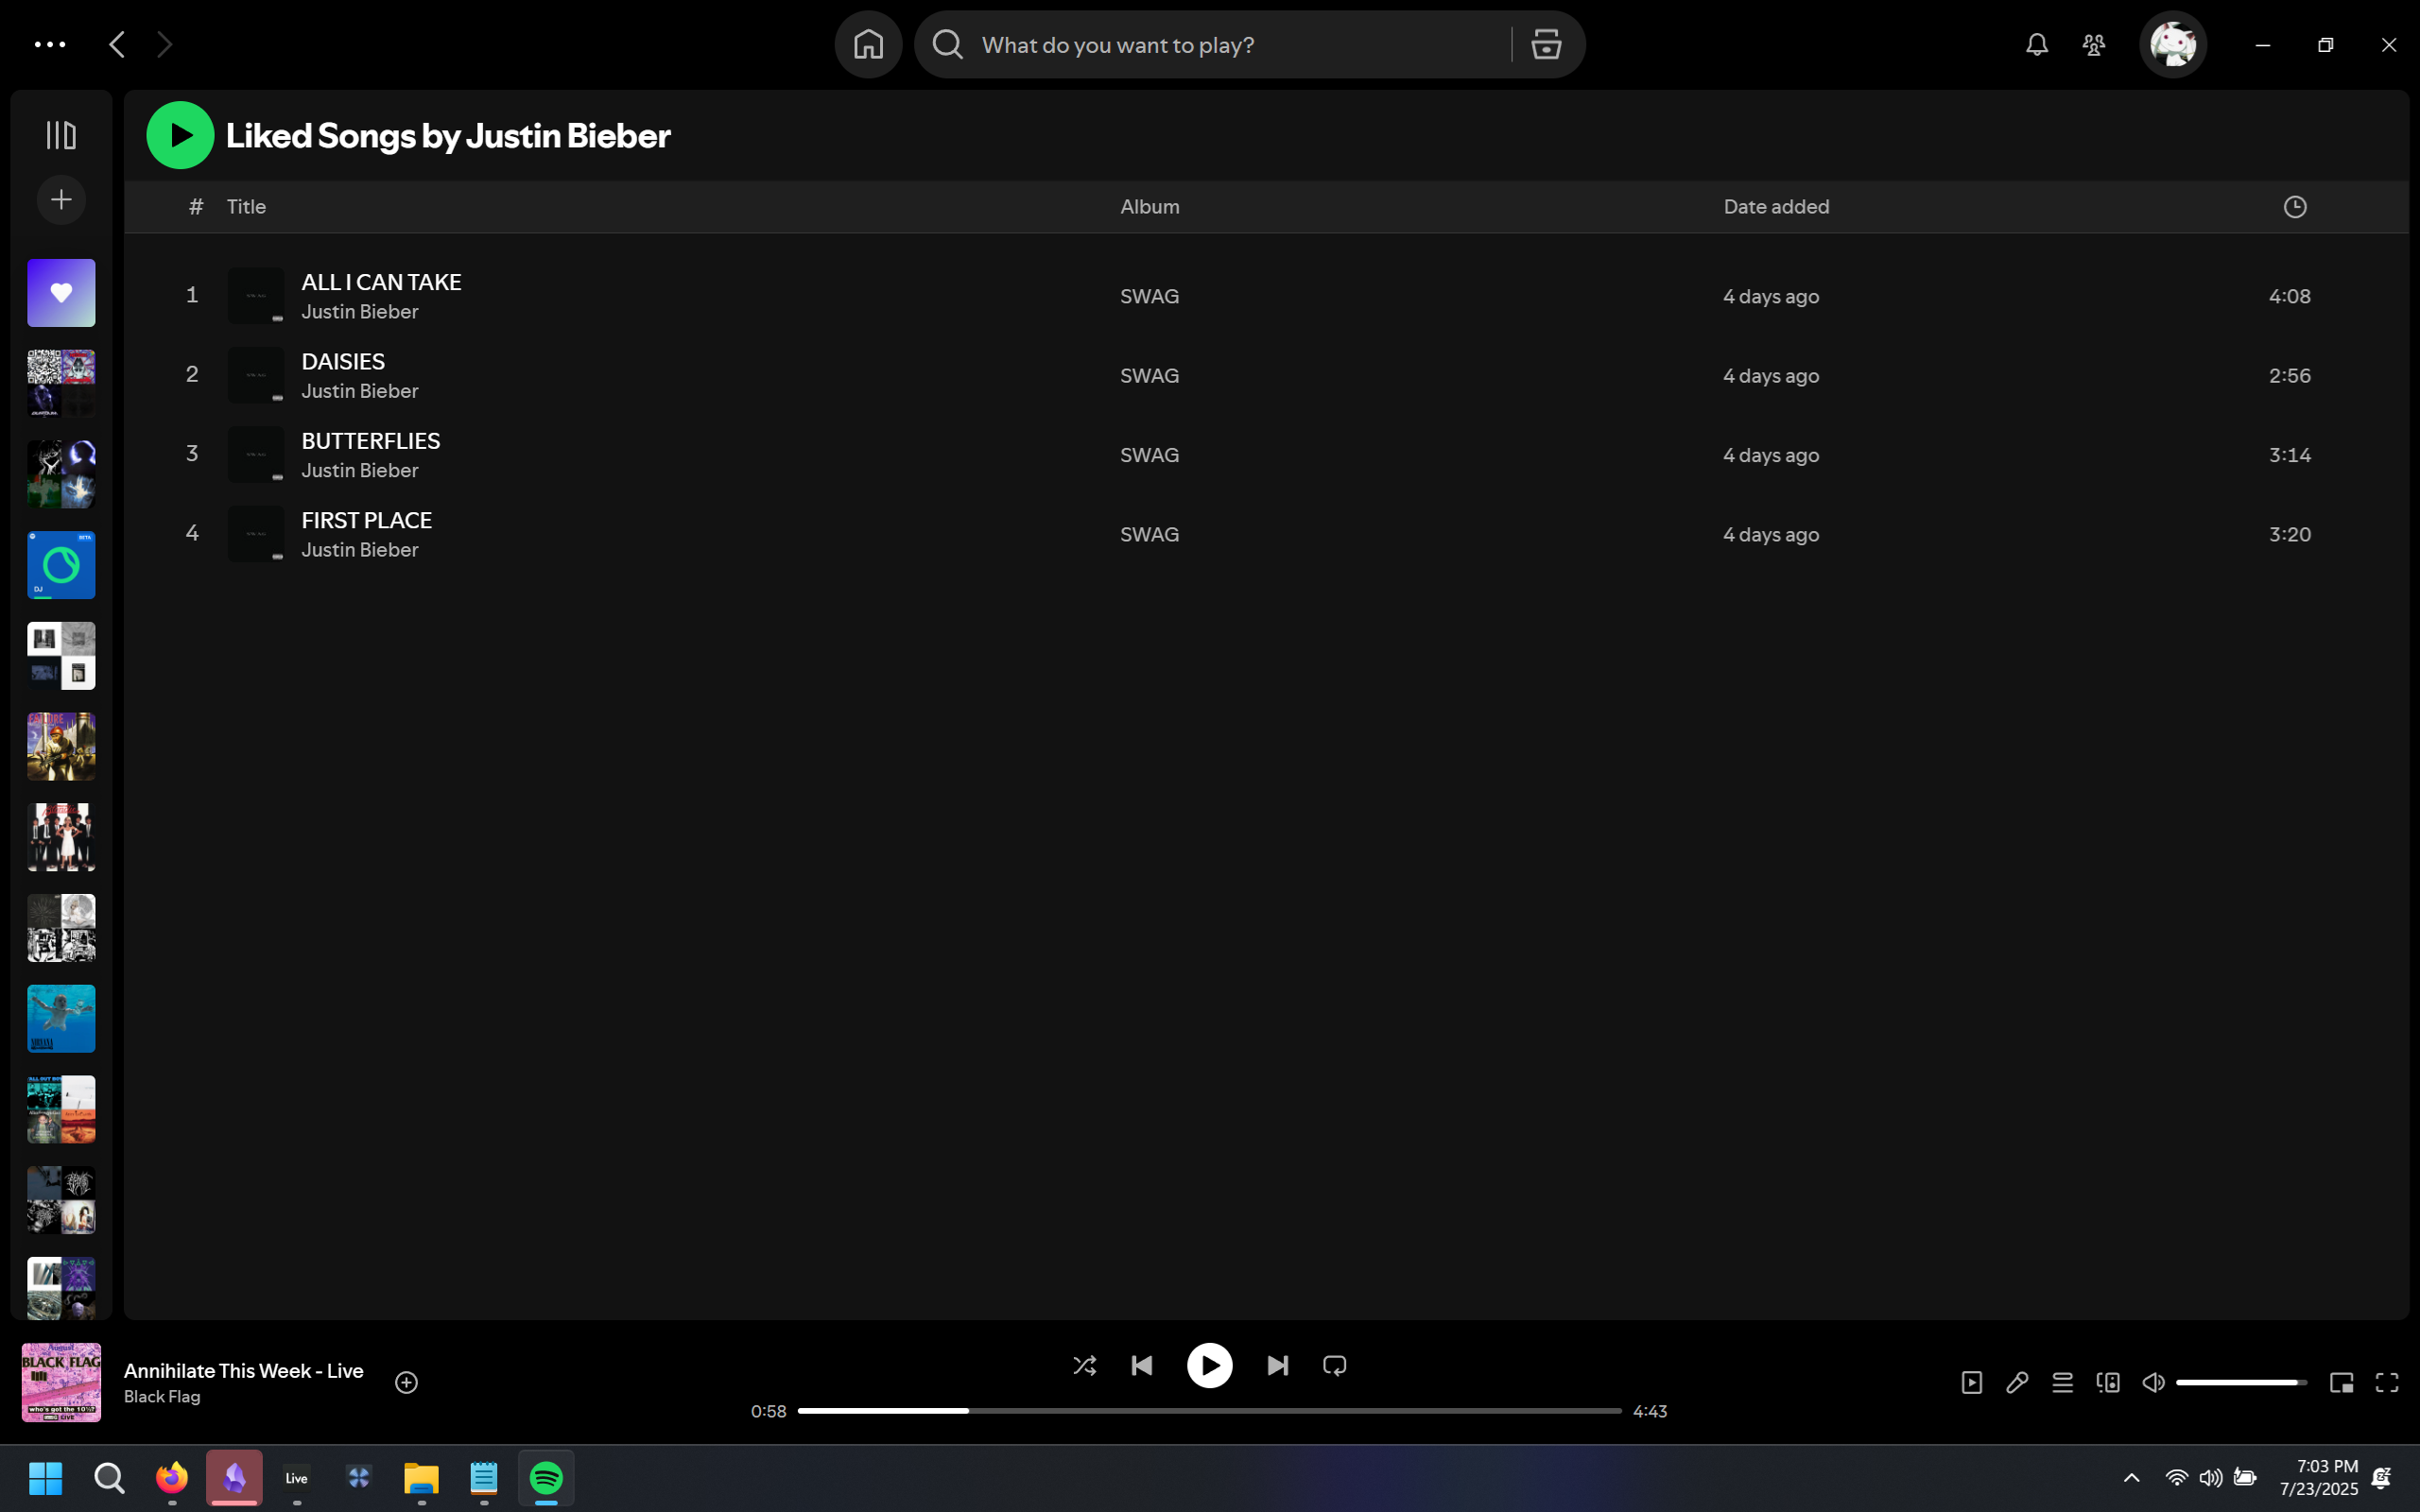The width and height of the screenshot is (2420, 1512).
Task: Click the Title column header
Action: 246,207
